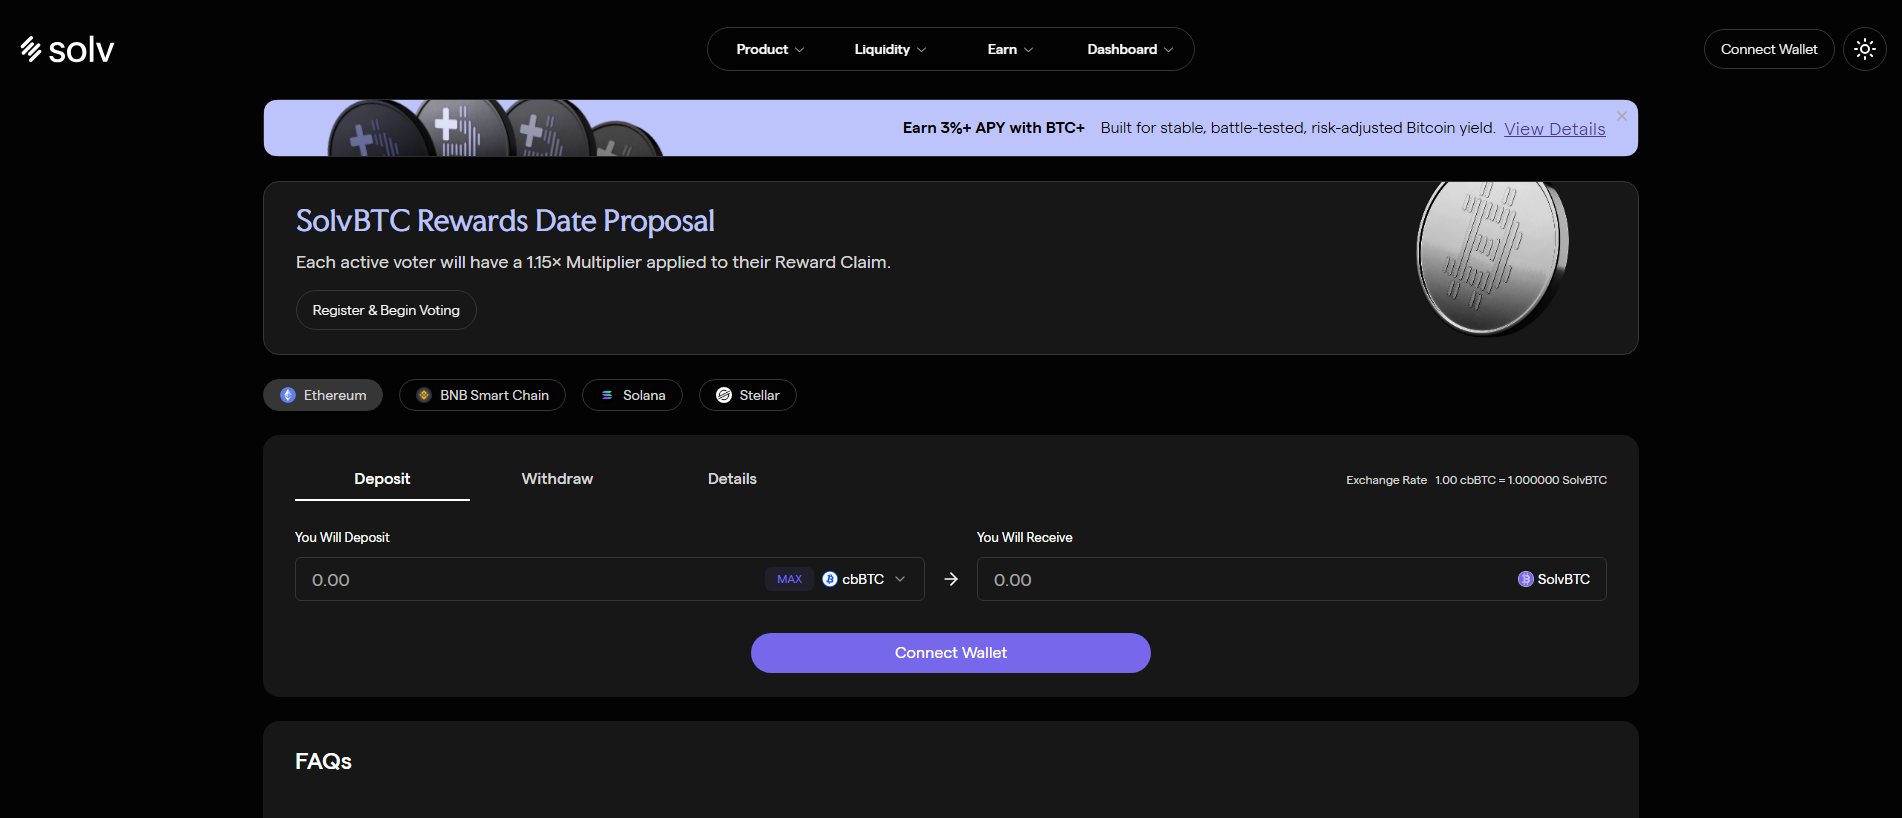
Task: Open the Withdraw tab
Action: [557, 479]
